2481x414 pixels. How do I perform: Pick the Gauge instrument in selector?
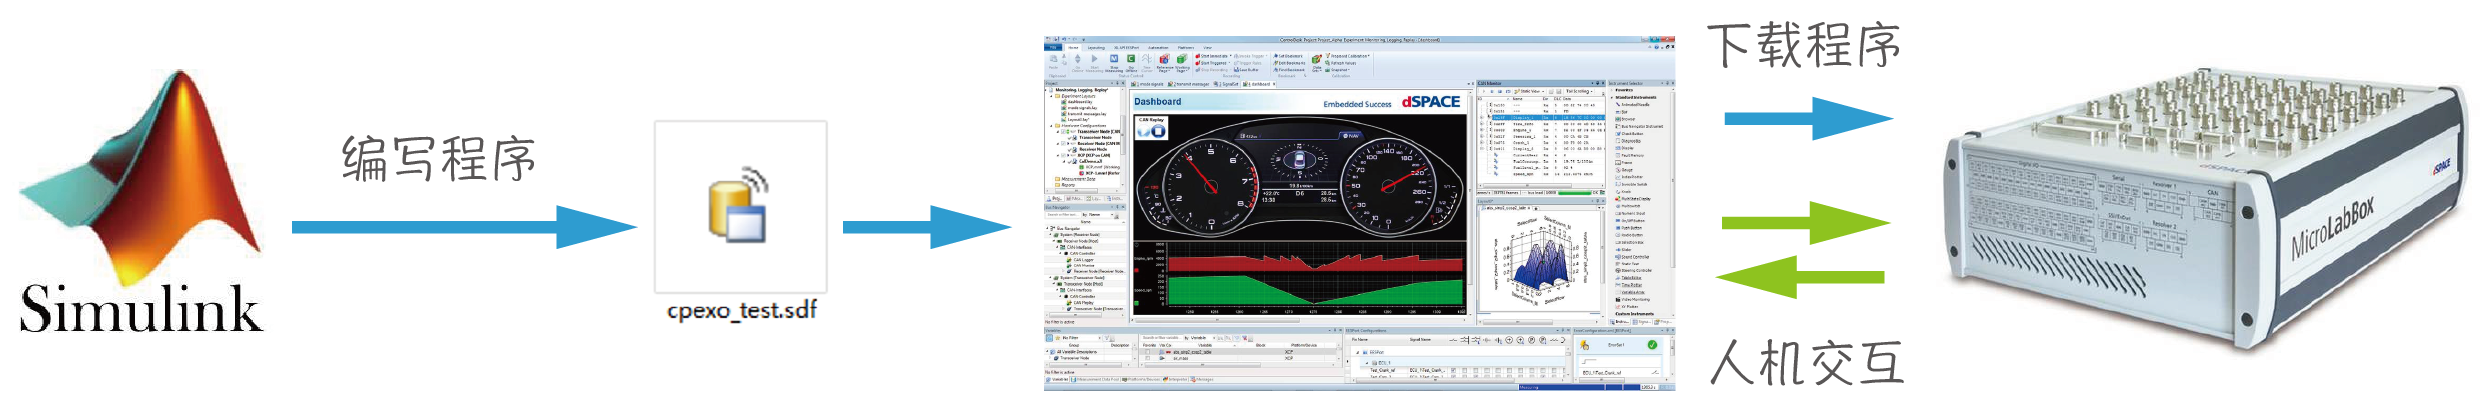coord(1624,170)
